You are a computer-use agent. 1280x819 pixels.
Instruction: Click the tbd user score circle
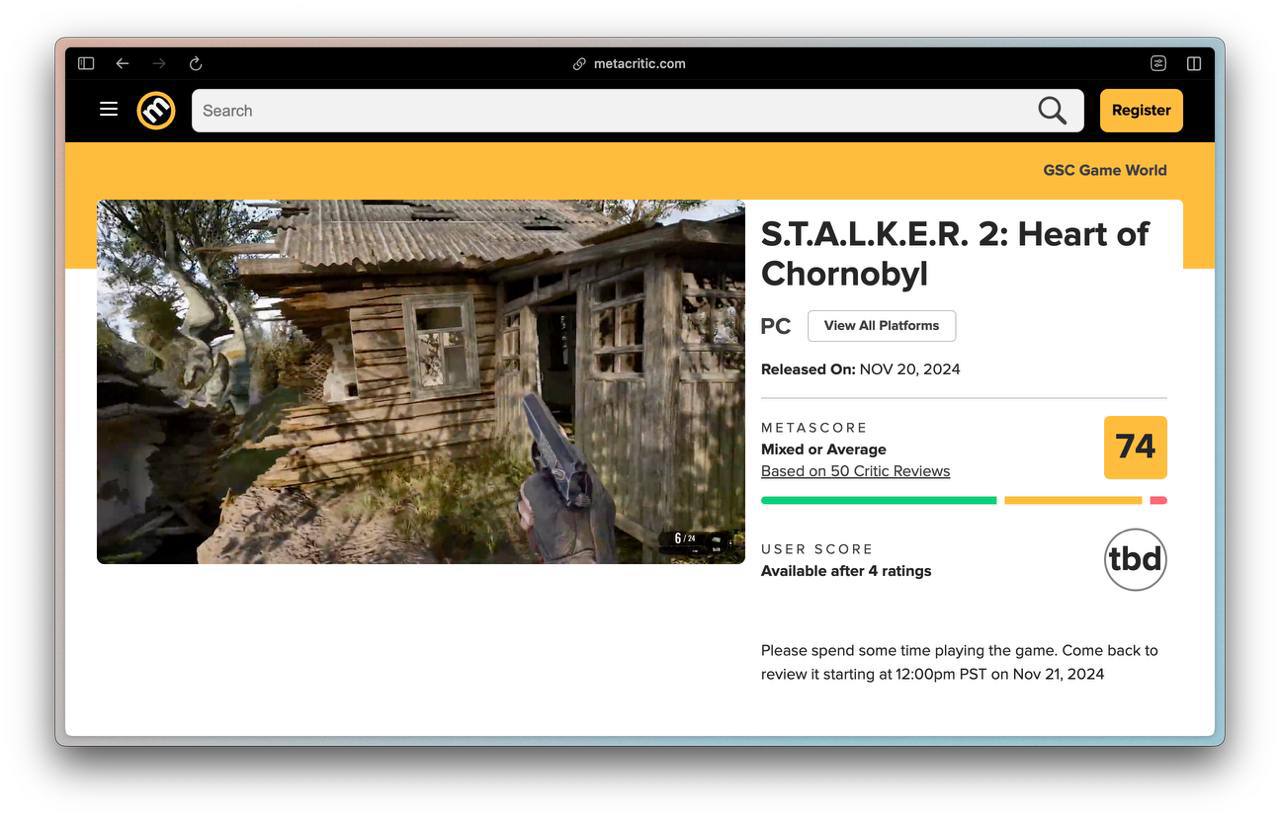click(1135, 559)
